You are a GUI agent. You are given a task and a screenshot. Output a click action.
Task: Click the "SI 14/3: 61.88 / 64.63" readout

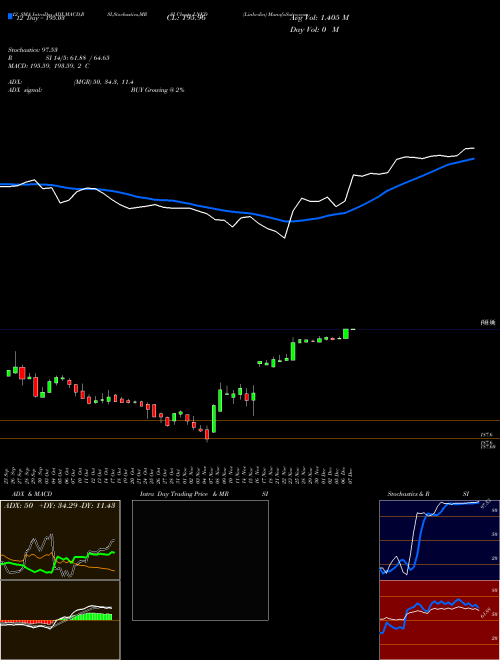point(77,58)
